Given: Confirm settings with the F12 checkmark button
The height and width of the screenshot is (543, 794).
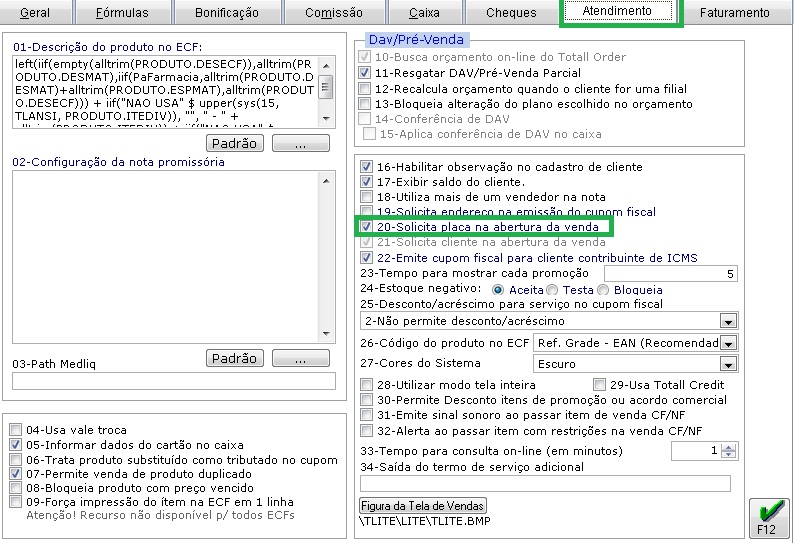Looking at the screenshot, I should pyautogui.click(x=769, y=518).
